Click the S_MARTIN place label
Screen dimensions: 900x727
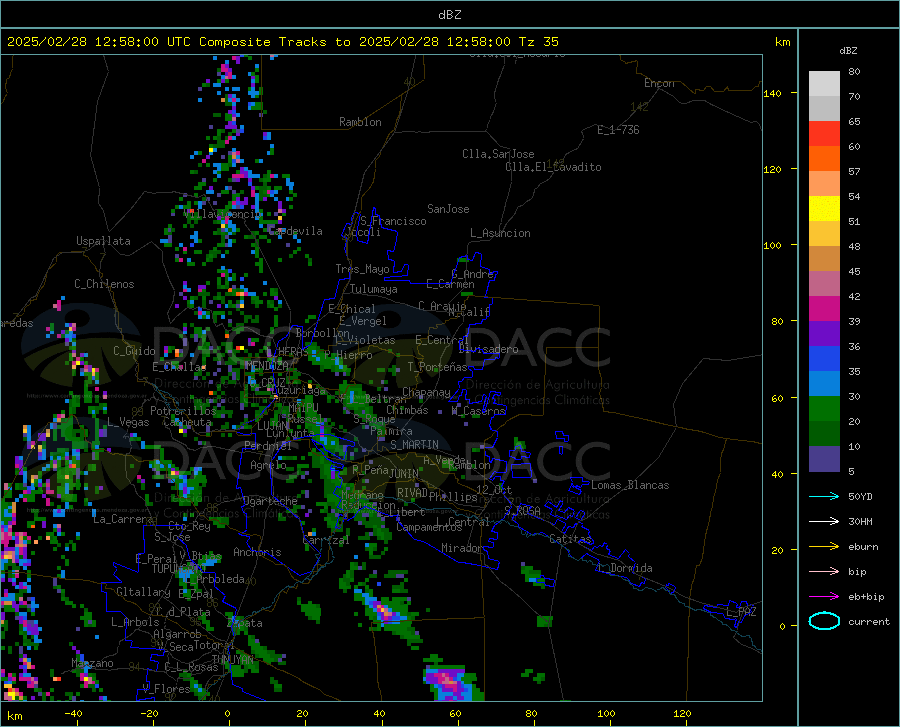pyautogui.click(x=414, y=445)
